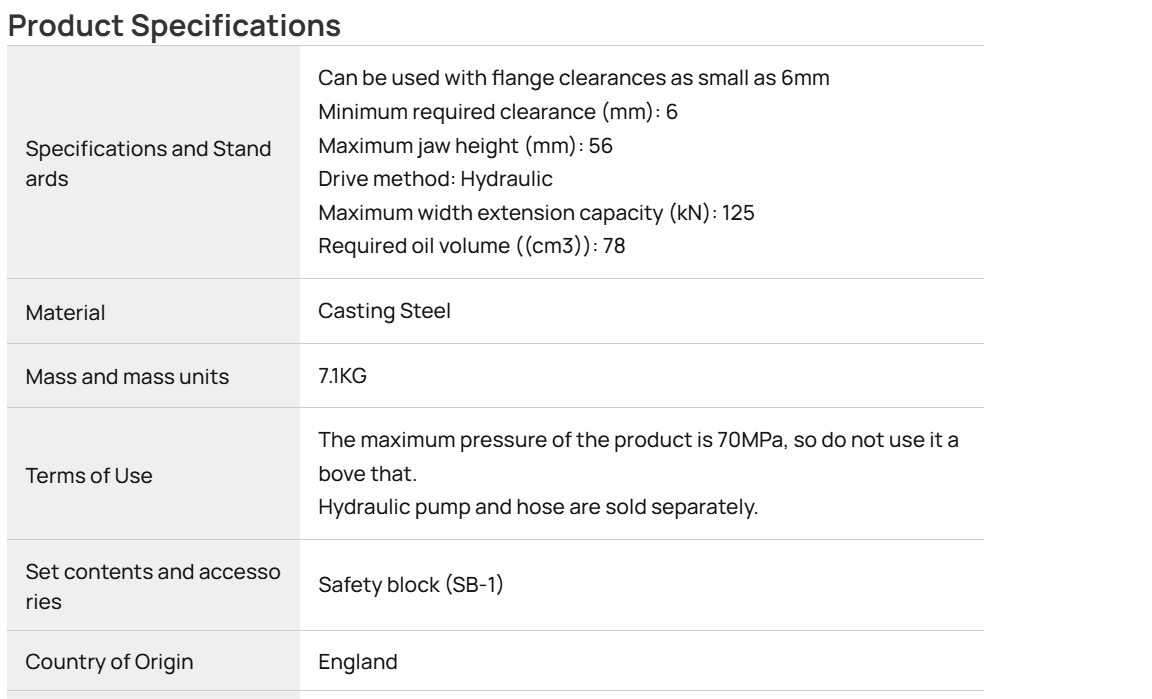Click the Minimum required clearance line
This screenshot has width=1152, height=699.
(497, 112)
